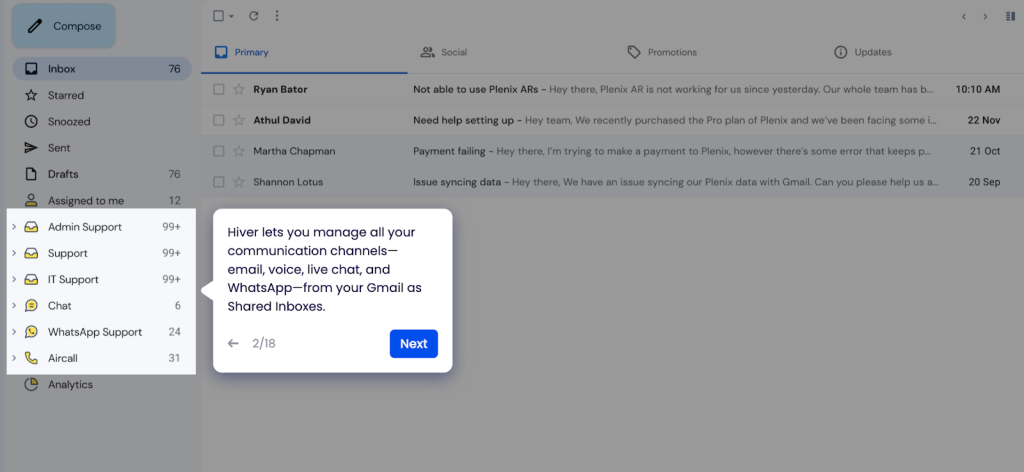Image resolution: width=1024 pixels, height=472 pixels.
Task: Select the Ryan Bator email checkbox
Action: [x=219, y=89]
